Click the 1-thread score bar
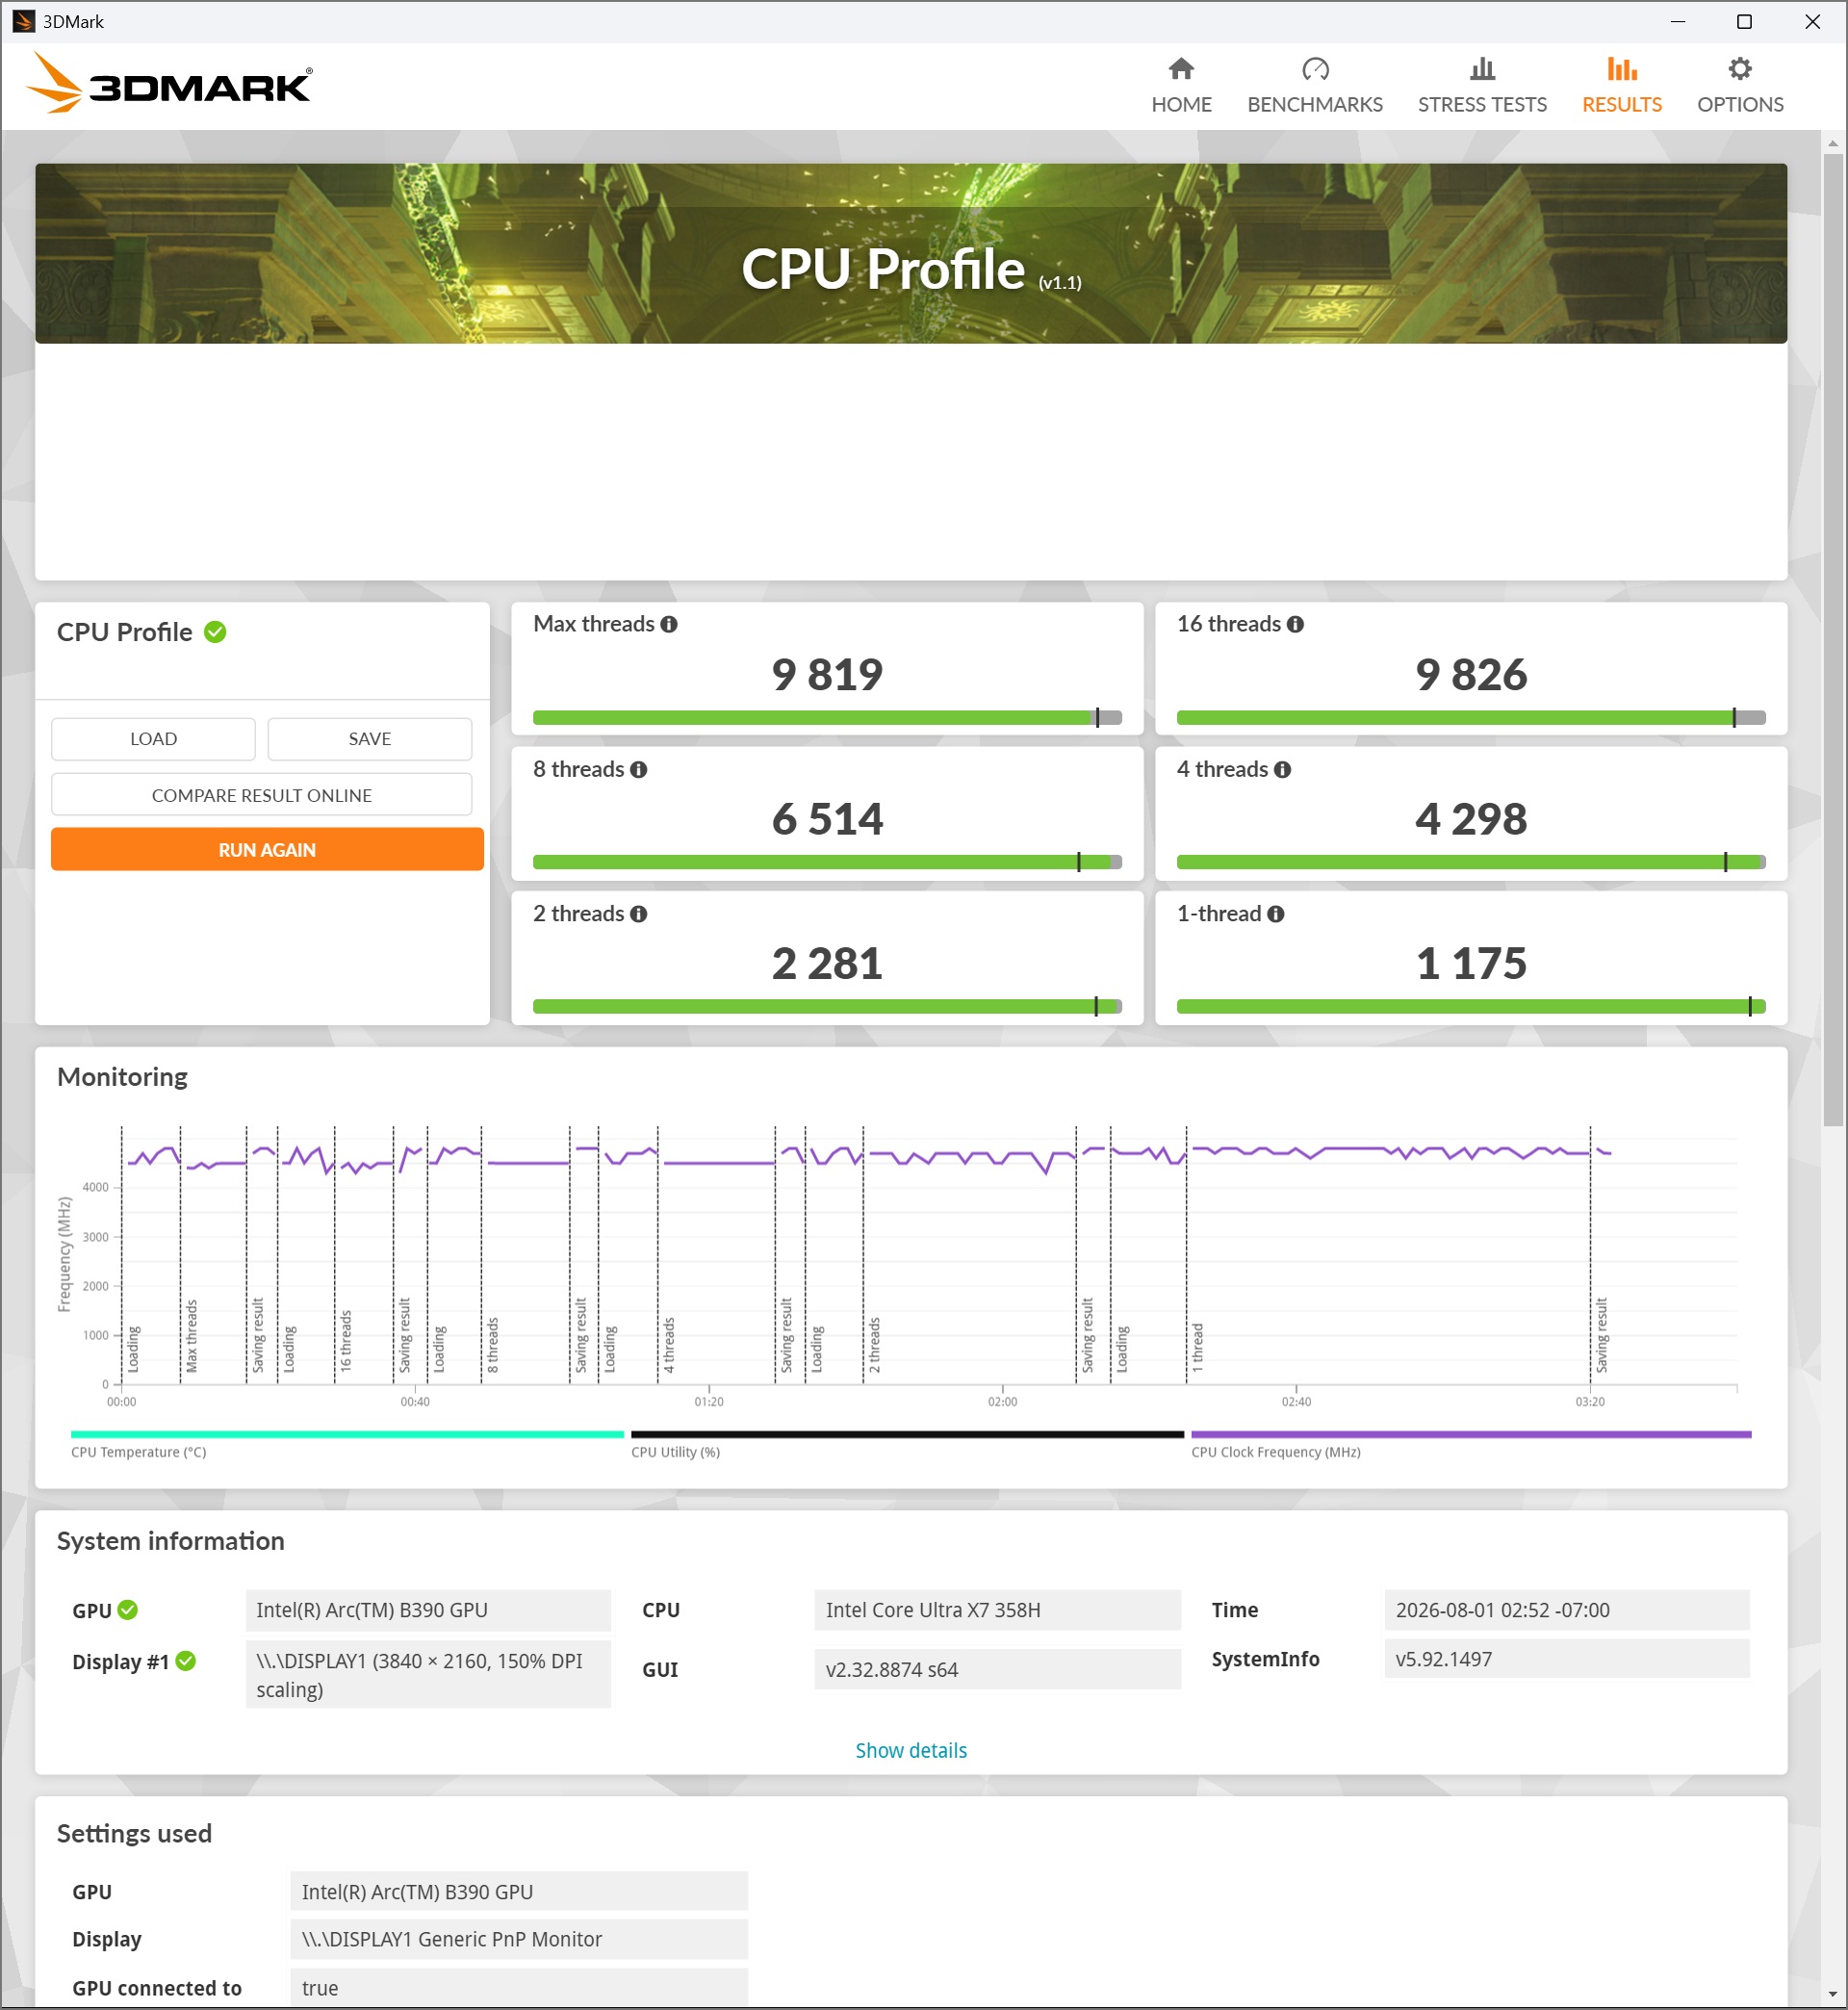 [1471, 1006]
